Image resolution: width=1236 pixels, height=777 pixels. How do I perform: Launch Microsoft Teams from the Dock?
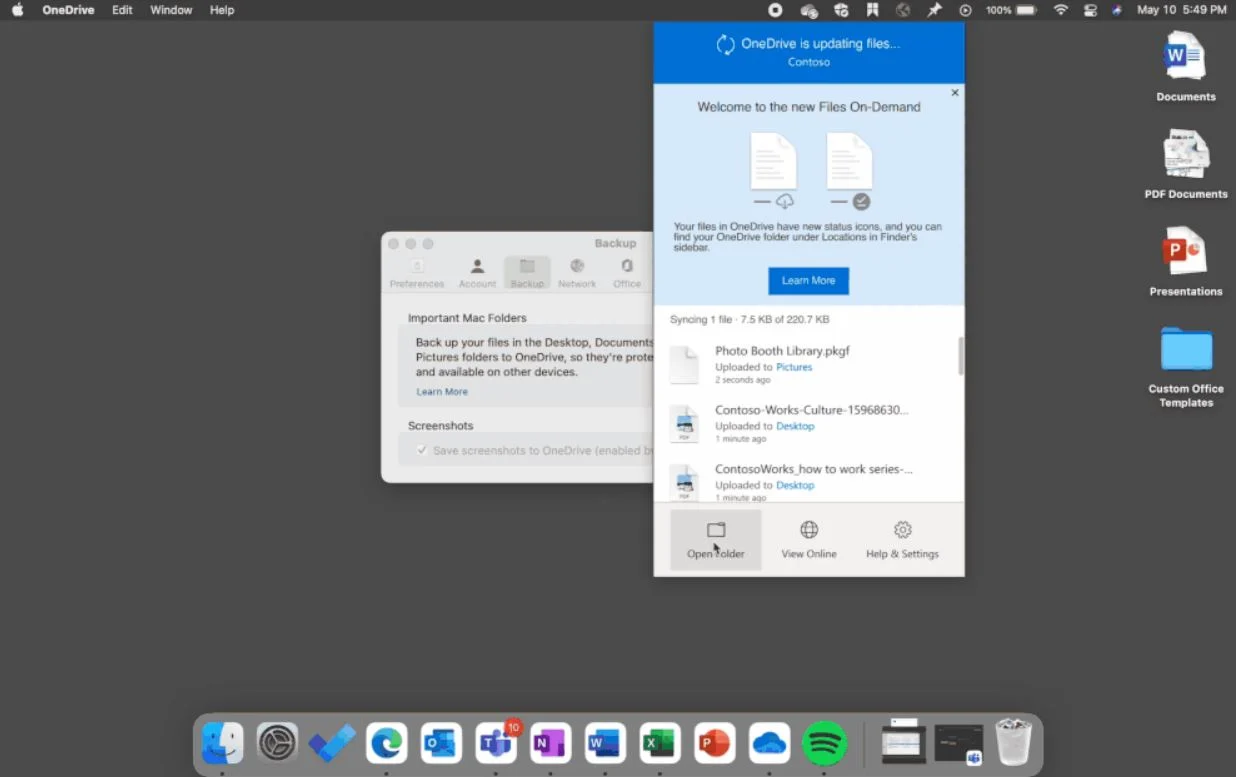(x=496, y=743)
